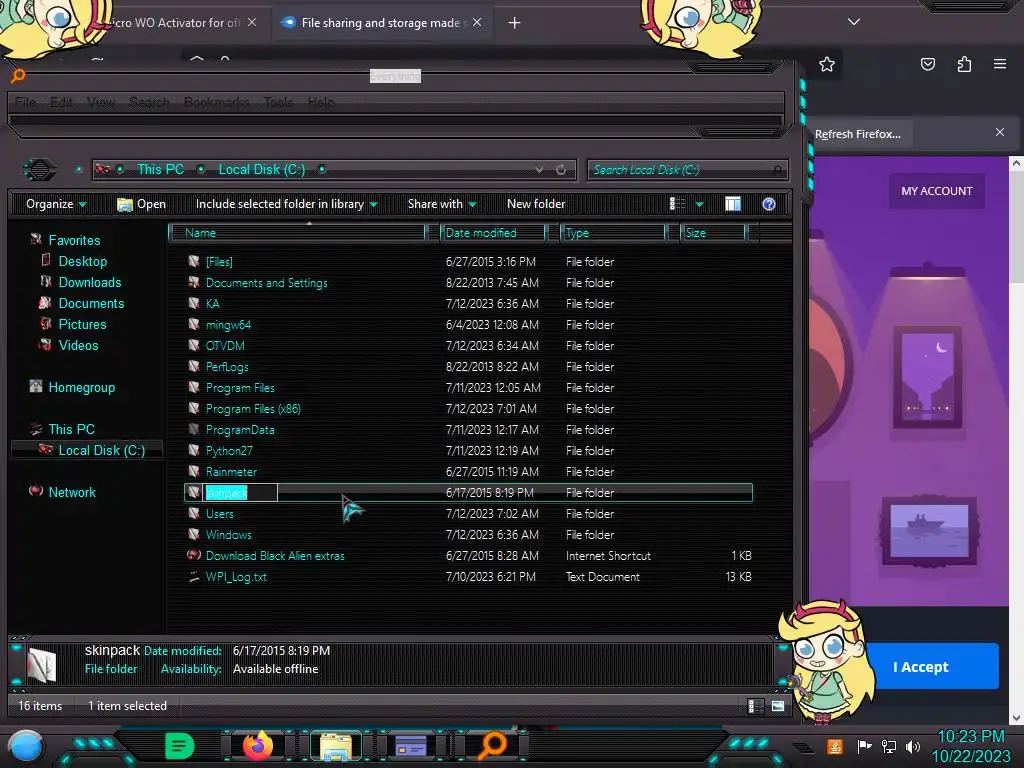Open Action Center flag tray icon
Screen dimensions: 1024x768
pyautogui.click(x=865, y=746)
